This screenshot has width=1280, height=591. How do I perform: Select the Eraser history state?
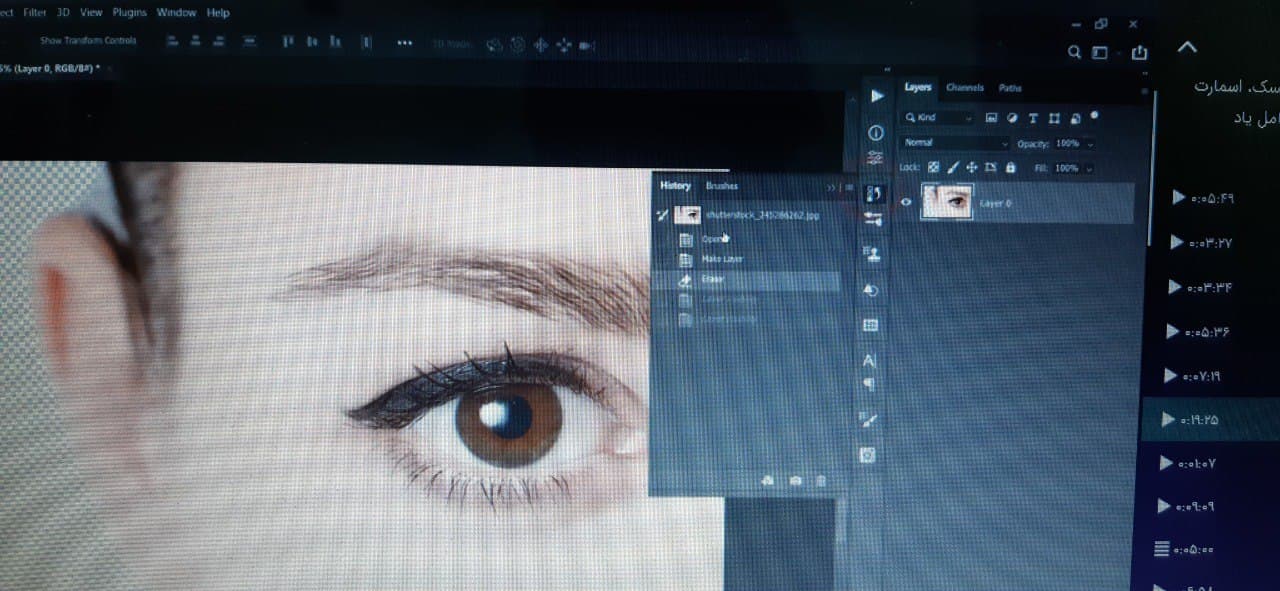click(713, 280)
